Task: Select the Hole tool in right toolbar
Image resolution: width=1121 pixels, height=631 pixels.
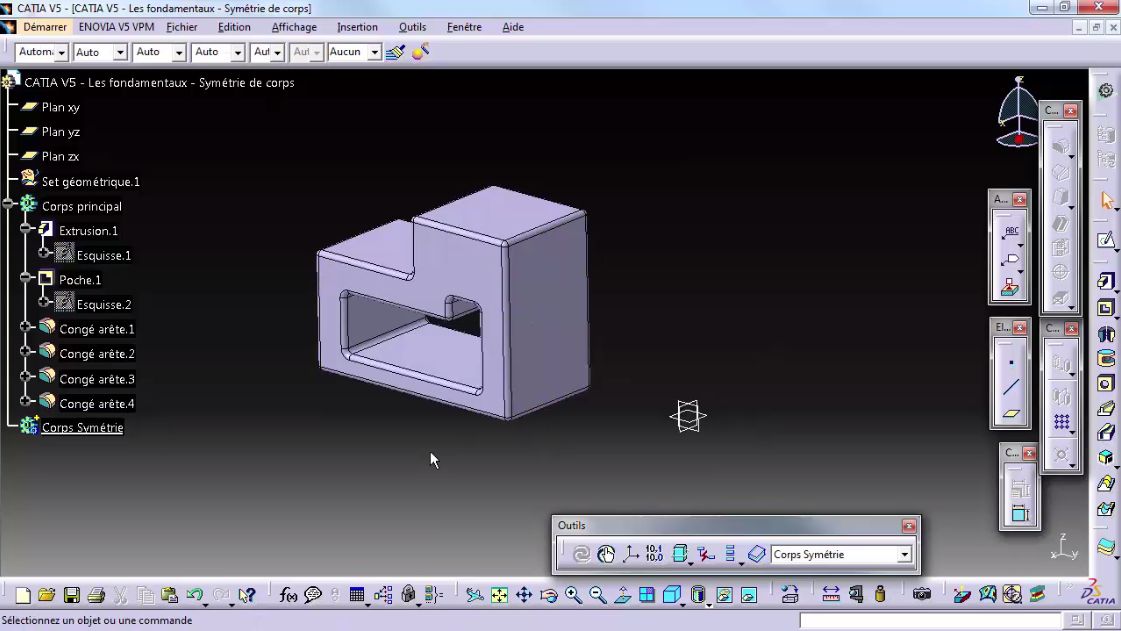Action: pyautogui.click(x=1106, y=384)
